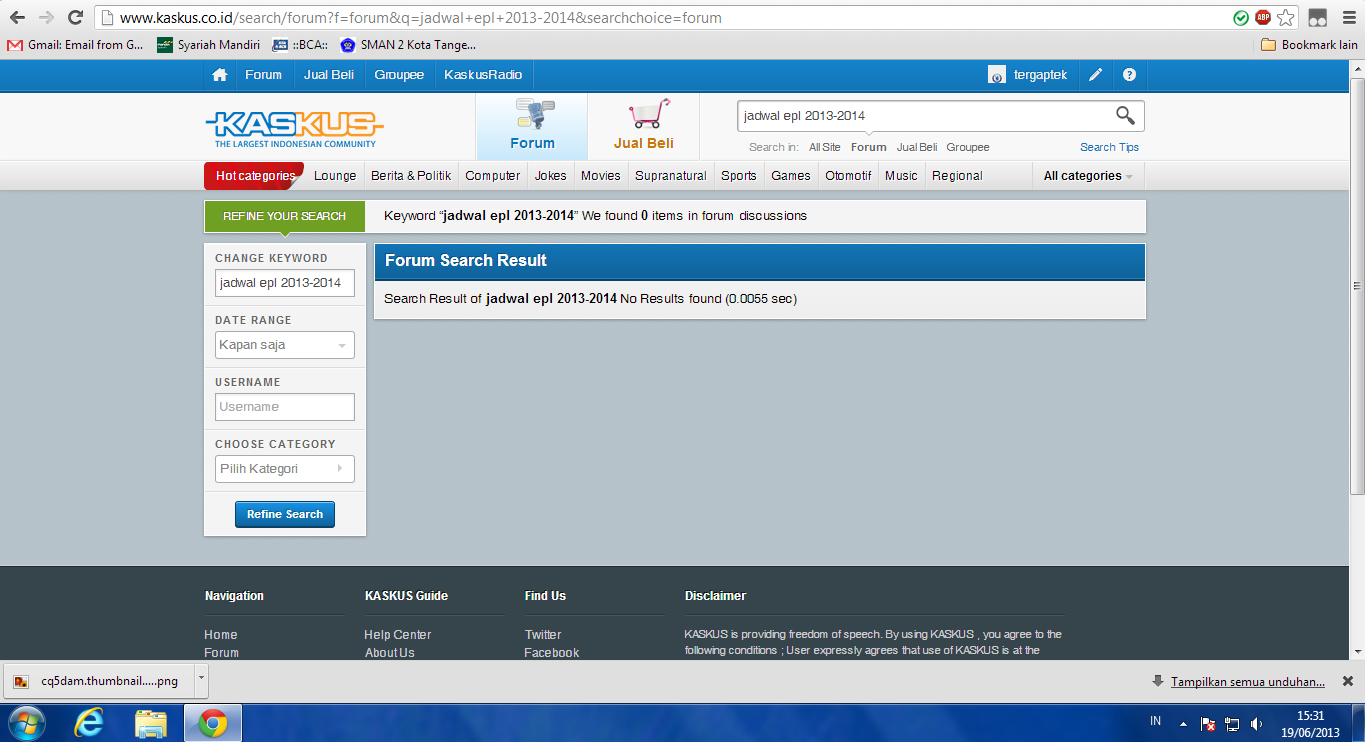Open the Help Center footer link
The image size is (1365, 742).
pos(397,635)
